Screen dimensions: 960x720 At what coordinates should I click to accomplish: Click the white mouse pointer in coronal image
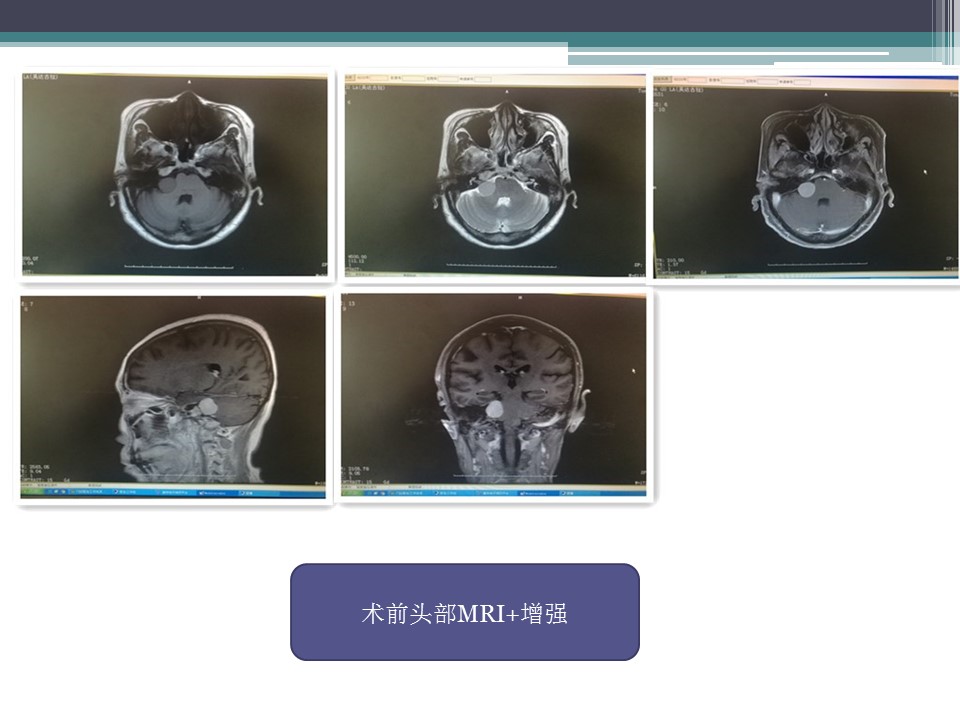[633, 372]
